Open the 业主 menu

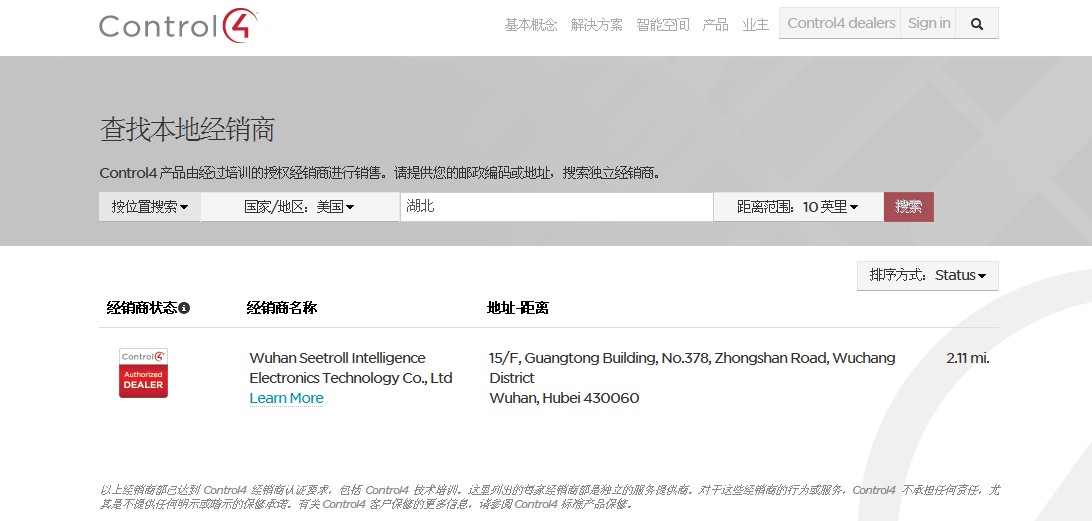coord(756,25)
